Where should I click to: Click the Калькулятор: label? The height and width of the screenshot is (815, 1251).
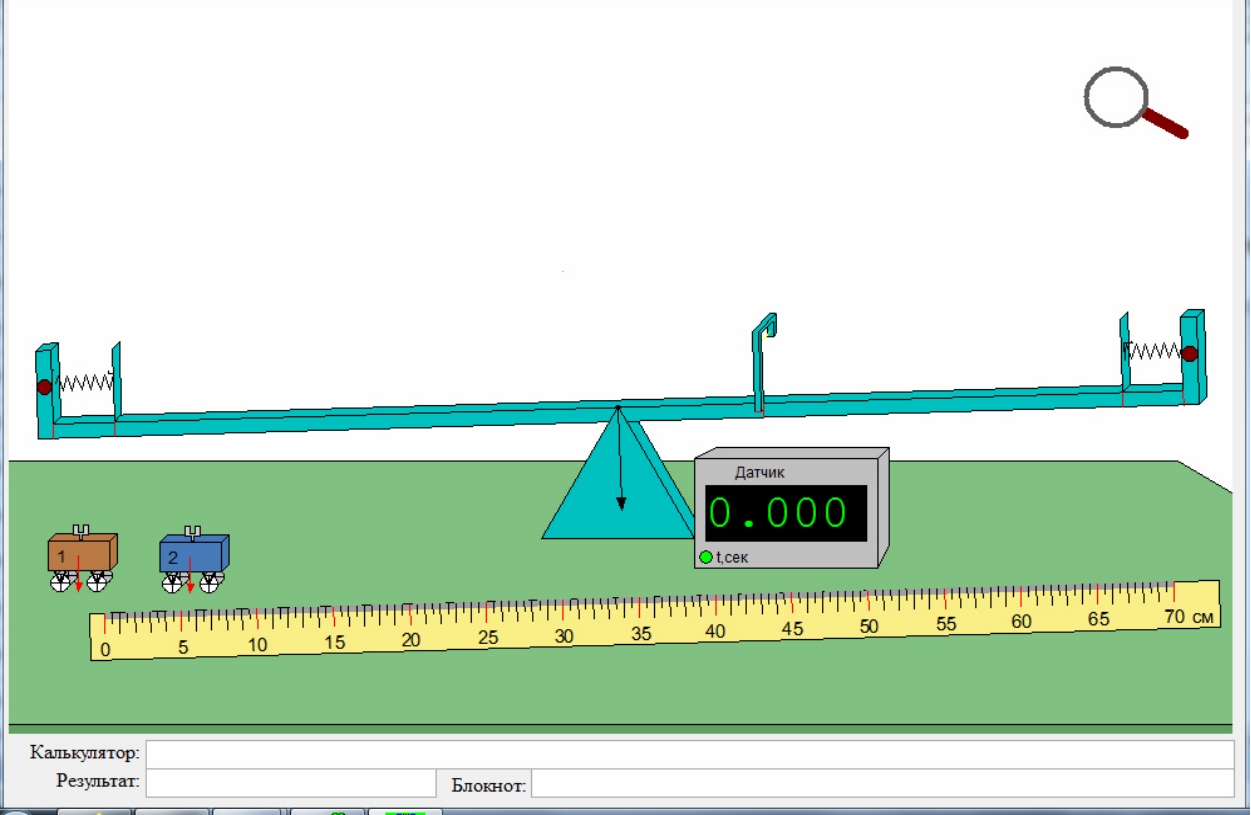tap(85, 753)
